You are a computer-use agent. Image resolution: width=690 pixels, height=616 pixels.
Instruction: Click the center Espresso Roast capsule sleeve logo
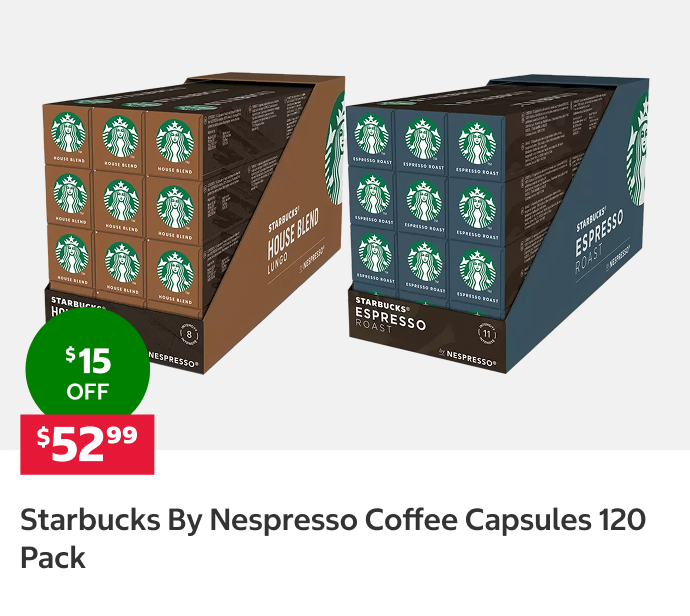pos(424,201)
